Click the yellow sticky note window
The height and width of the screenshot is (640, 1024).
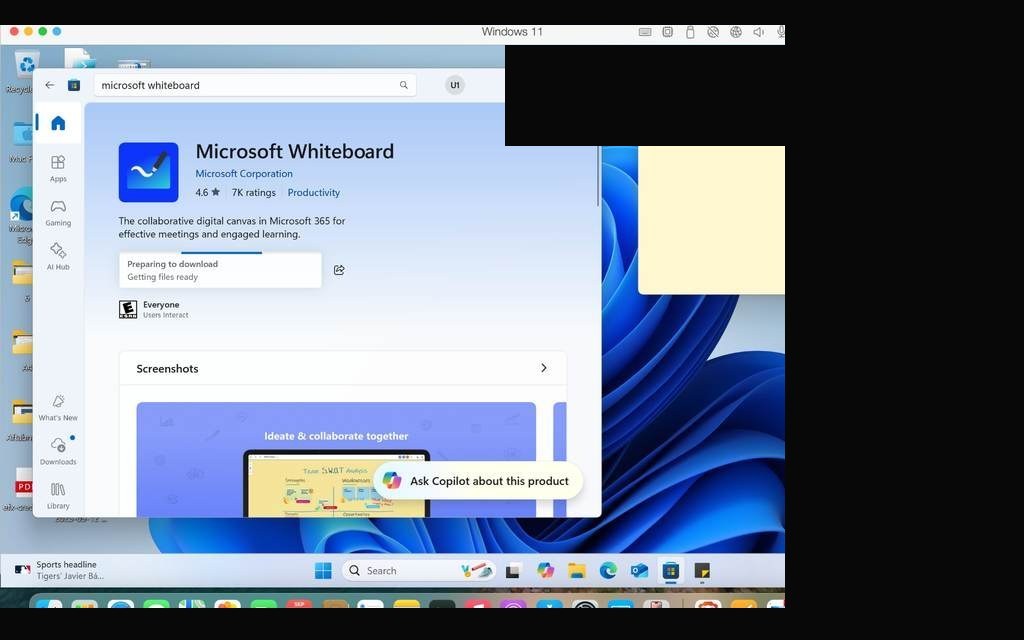[x=711, y=219]
